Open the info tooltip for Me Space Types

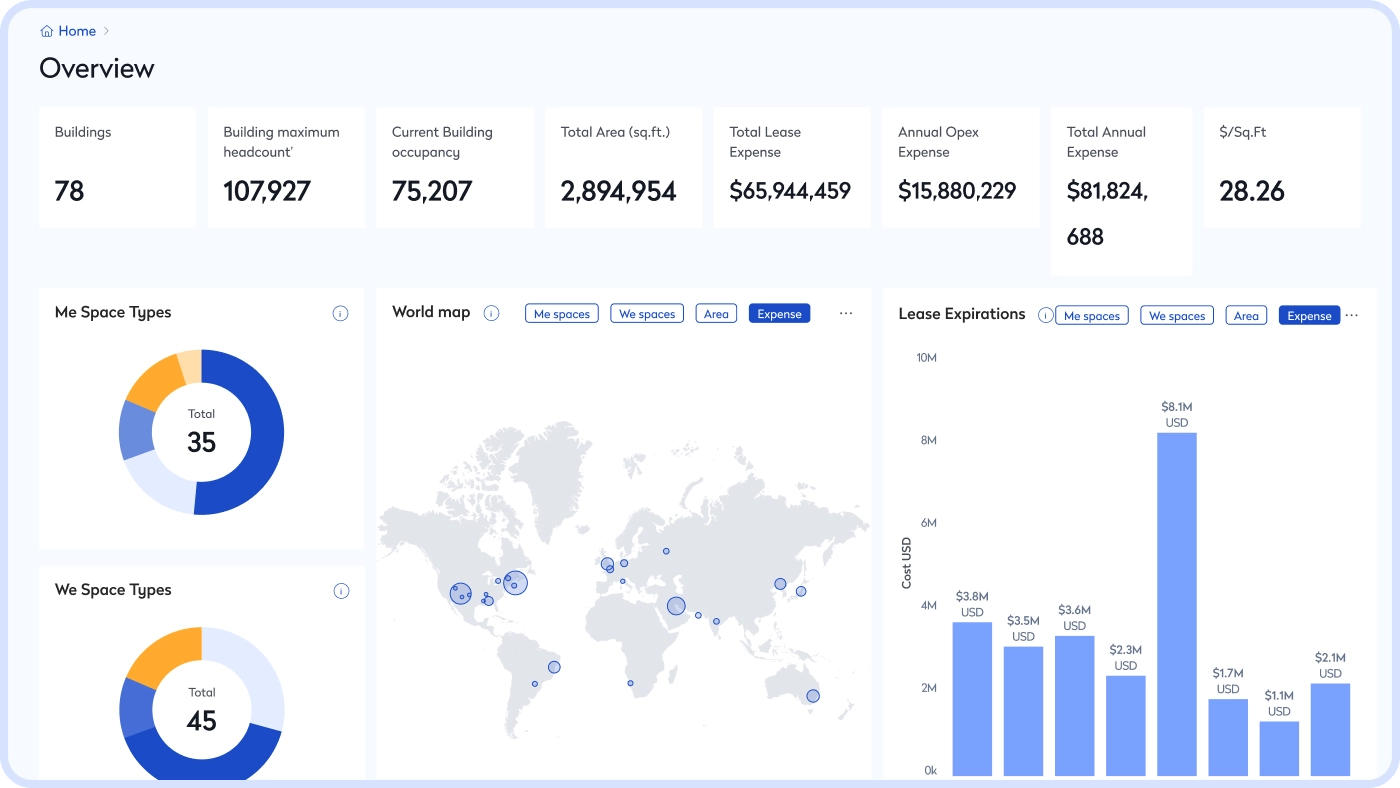pyautogui.click(x=341, y=312)
